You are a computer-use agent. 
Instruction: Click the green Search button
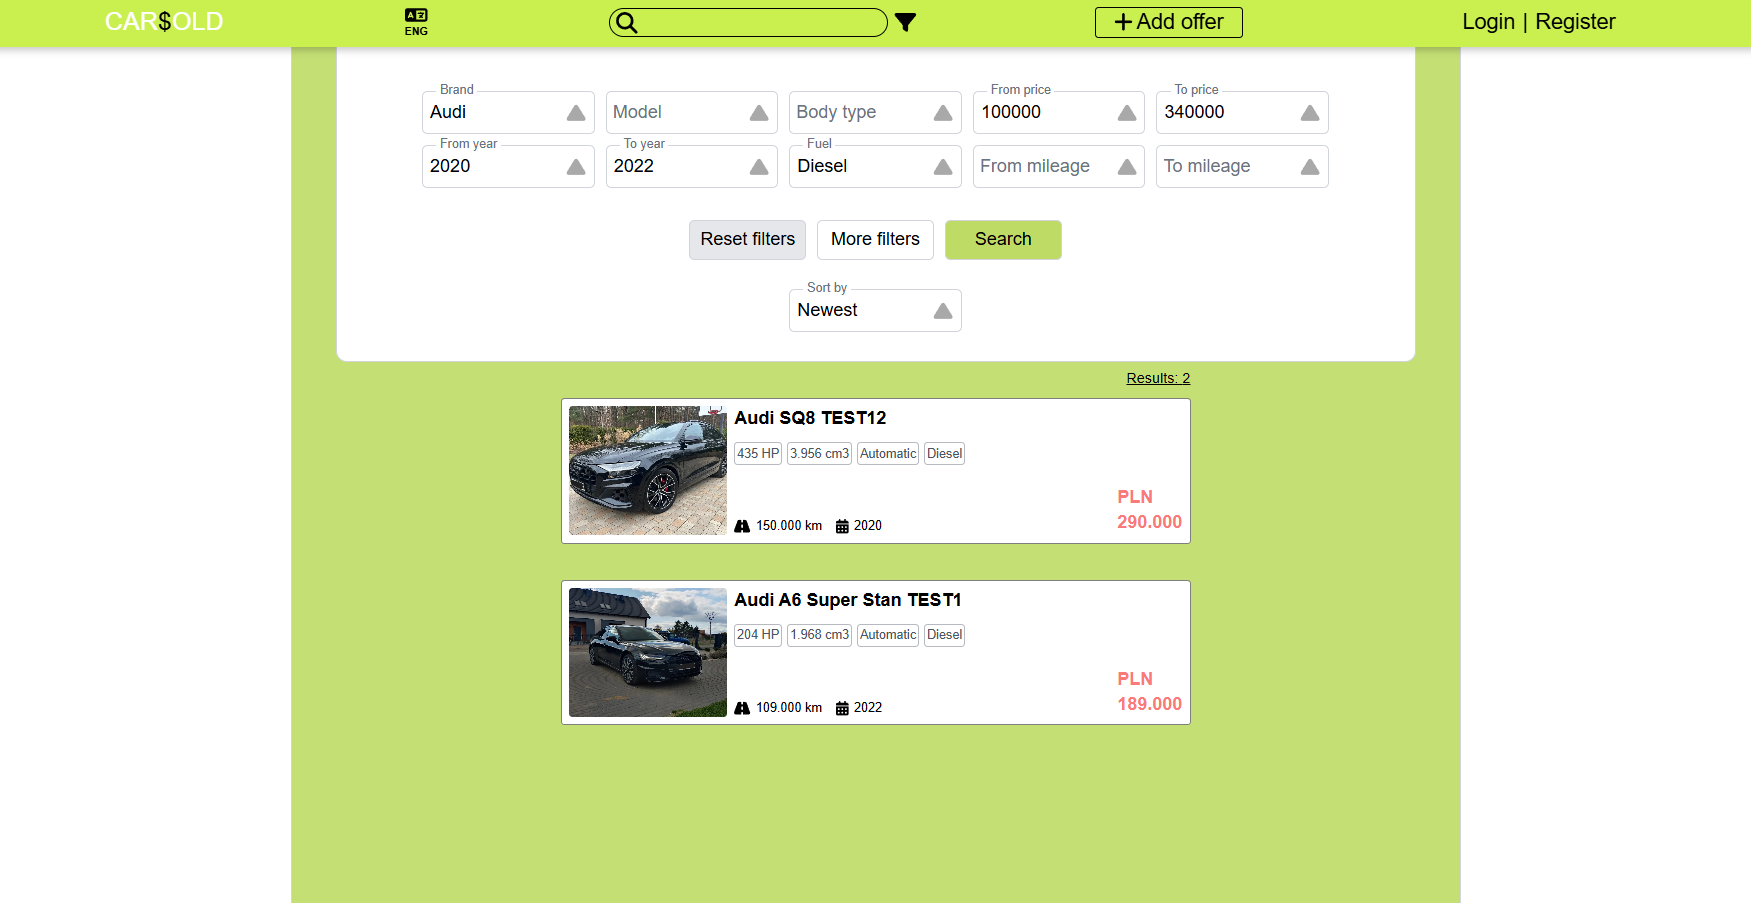[1003, 240]
